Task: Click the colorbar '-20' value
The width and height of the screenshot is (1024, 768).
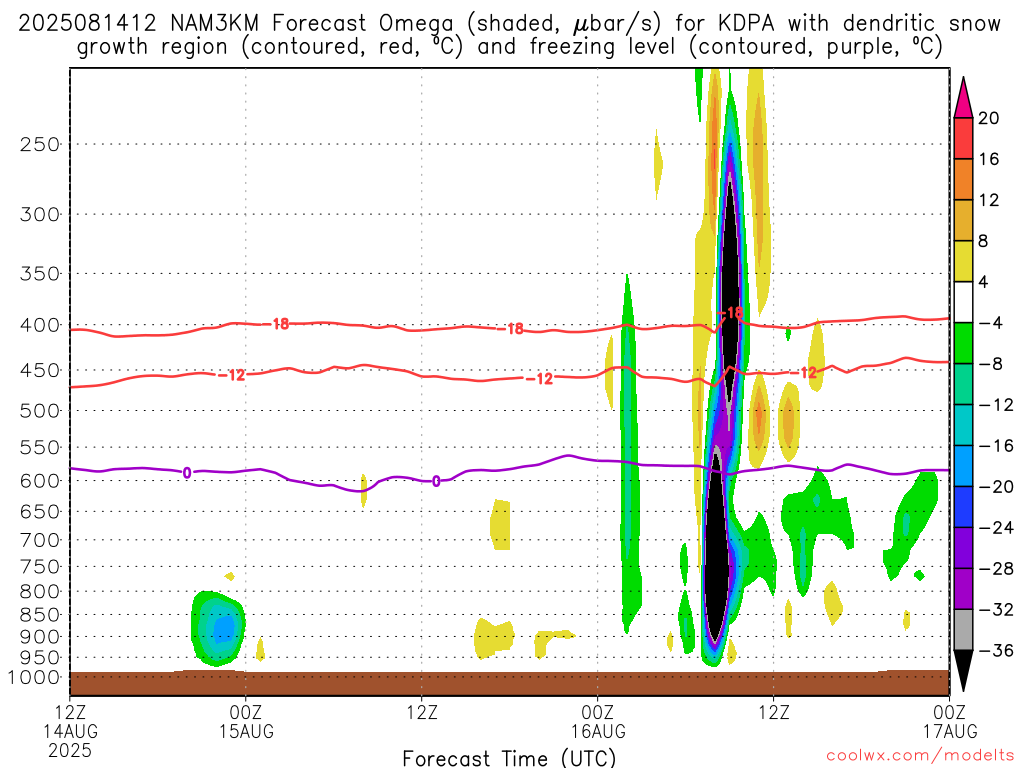Action: [996, 487]
